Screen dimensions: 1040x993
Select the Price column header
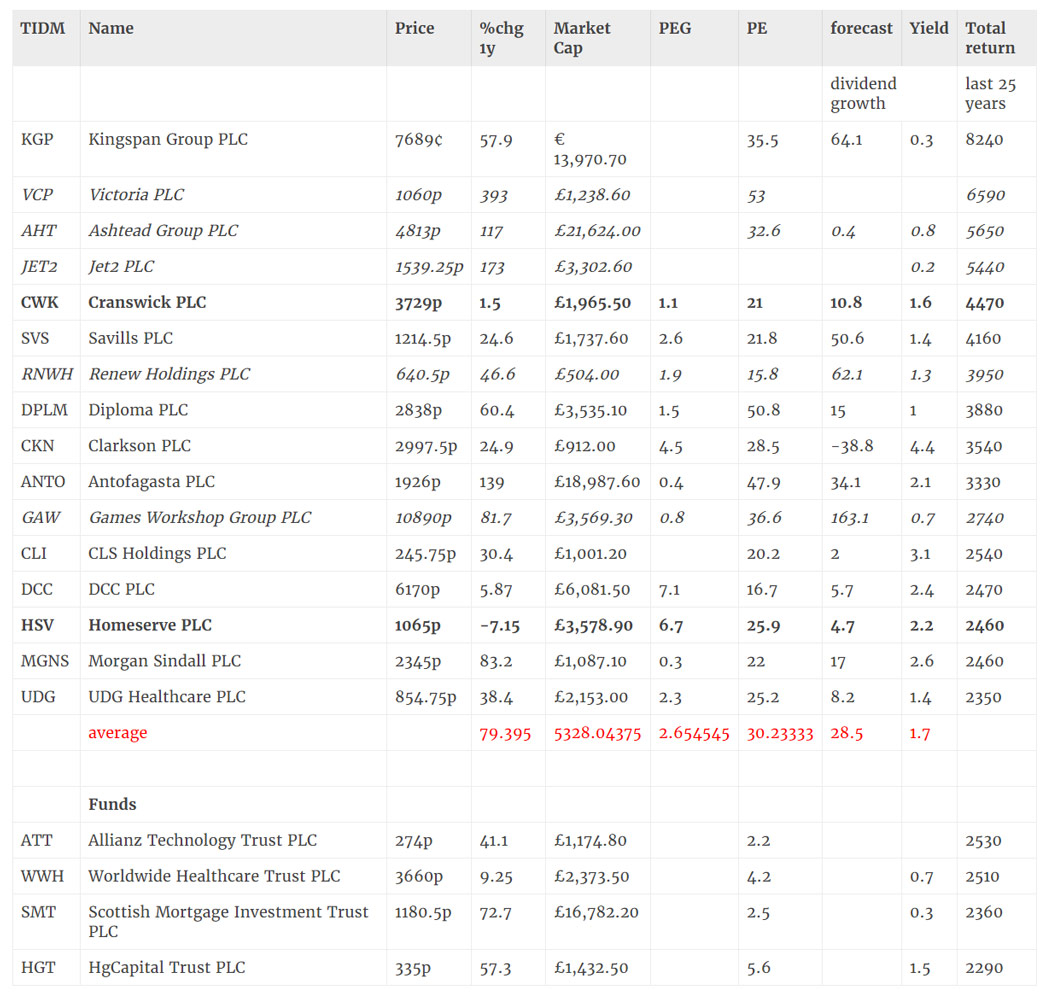(x=414, y=28)
